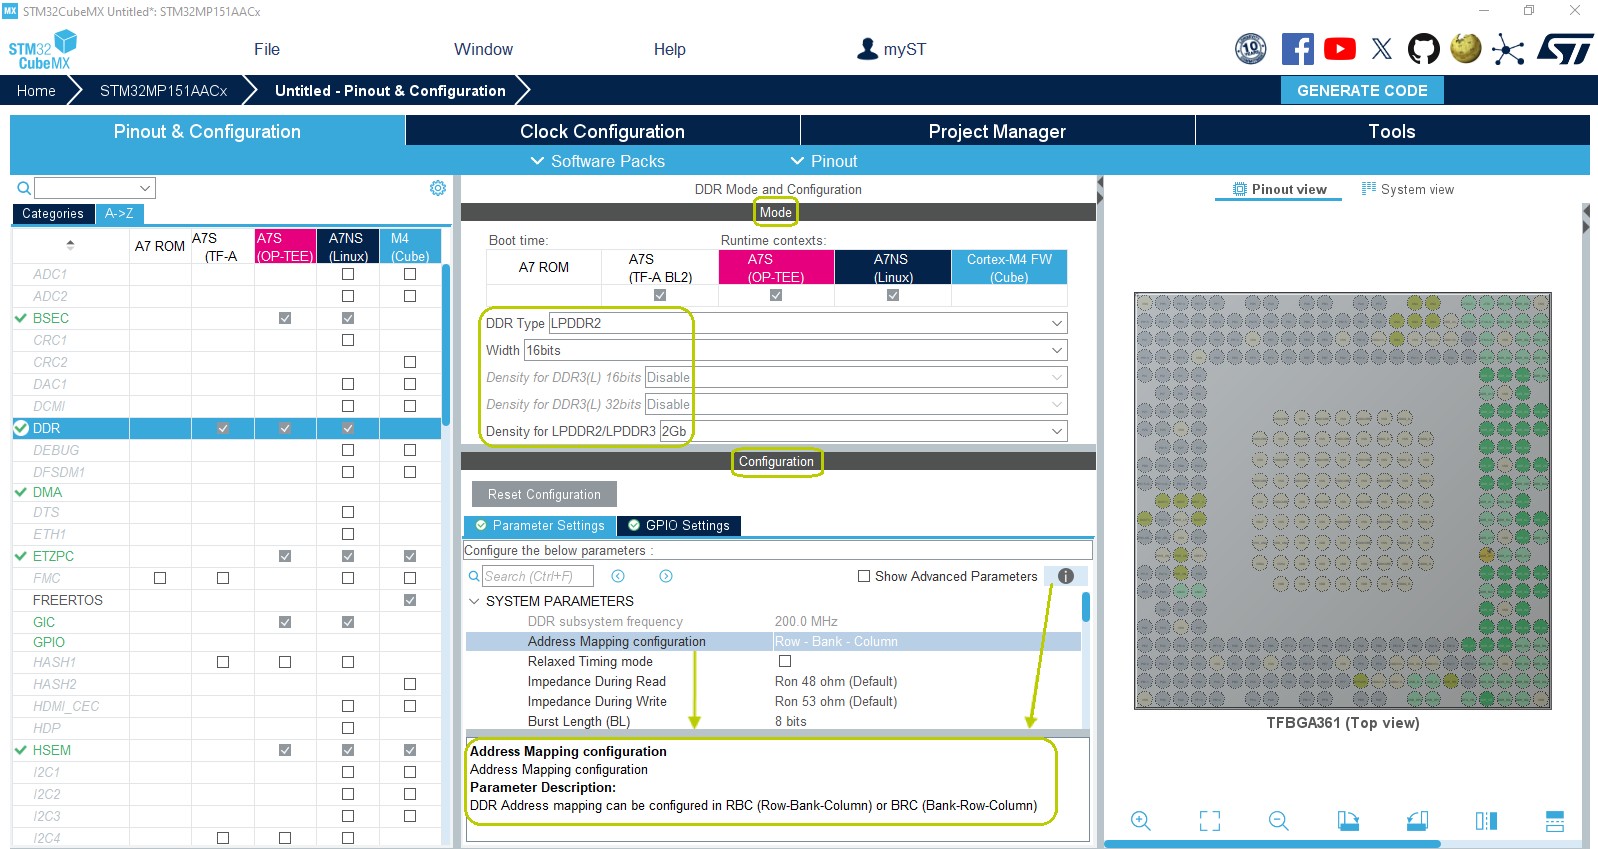
Task: Click the gear icon in the categories panel
Action: 438,188
